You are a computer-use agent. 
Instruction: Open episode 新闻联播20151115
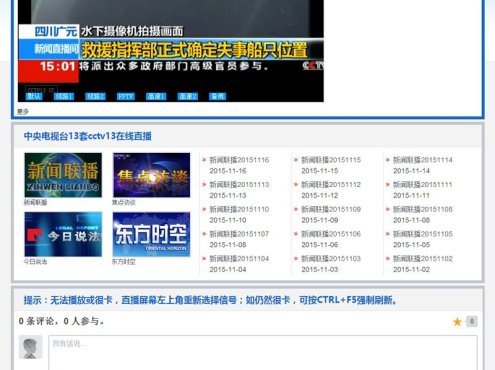click(331, 160)
